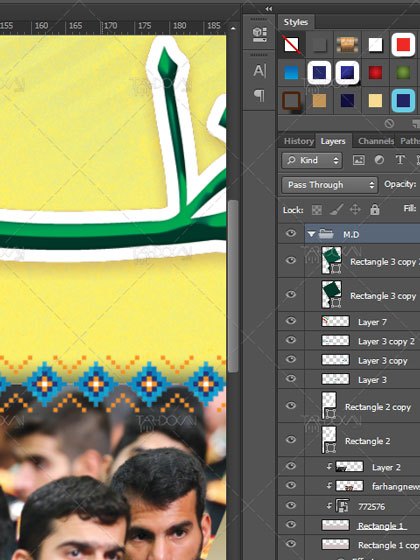Click thumbnail of Rectangle 3 copy layer

coord(332,294)
